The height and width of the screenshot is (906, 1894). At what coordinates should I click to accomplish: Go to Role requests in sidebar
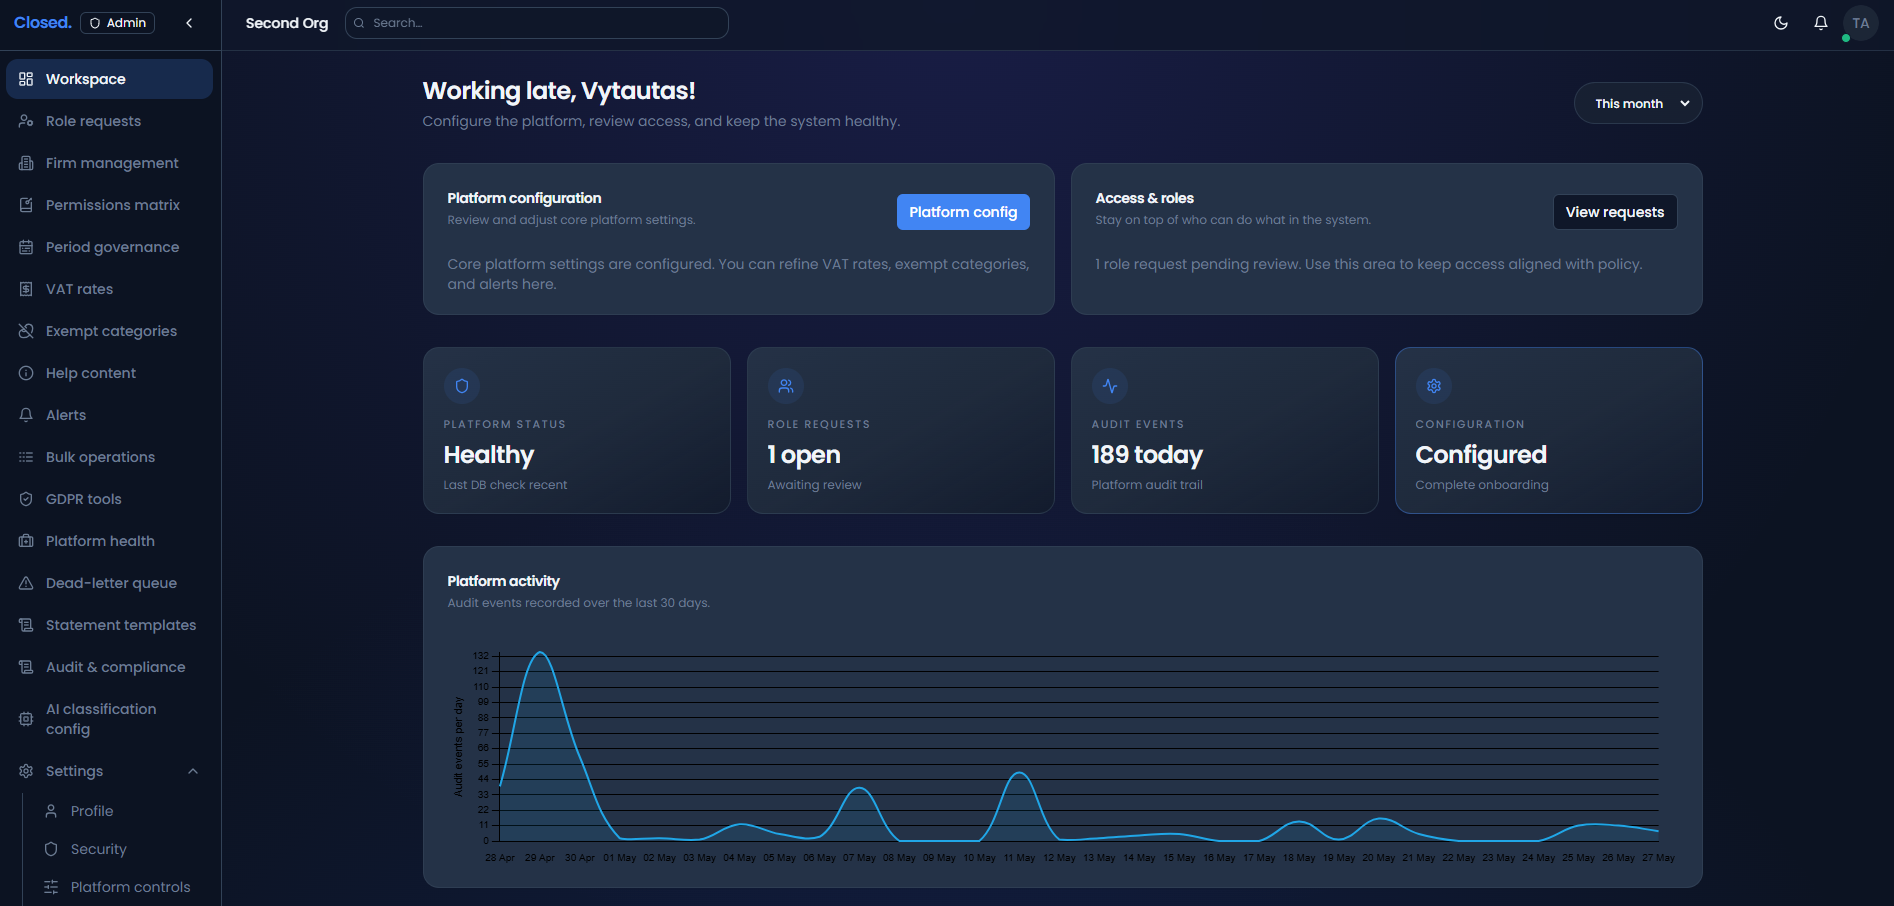pos(109,121)
